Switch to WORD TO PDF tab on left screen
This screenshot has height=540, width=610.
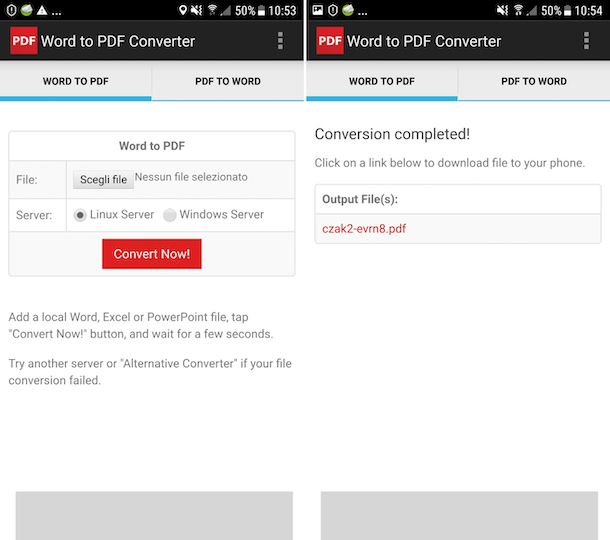tap(75, 81)
